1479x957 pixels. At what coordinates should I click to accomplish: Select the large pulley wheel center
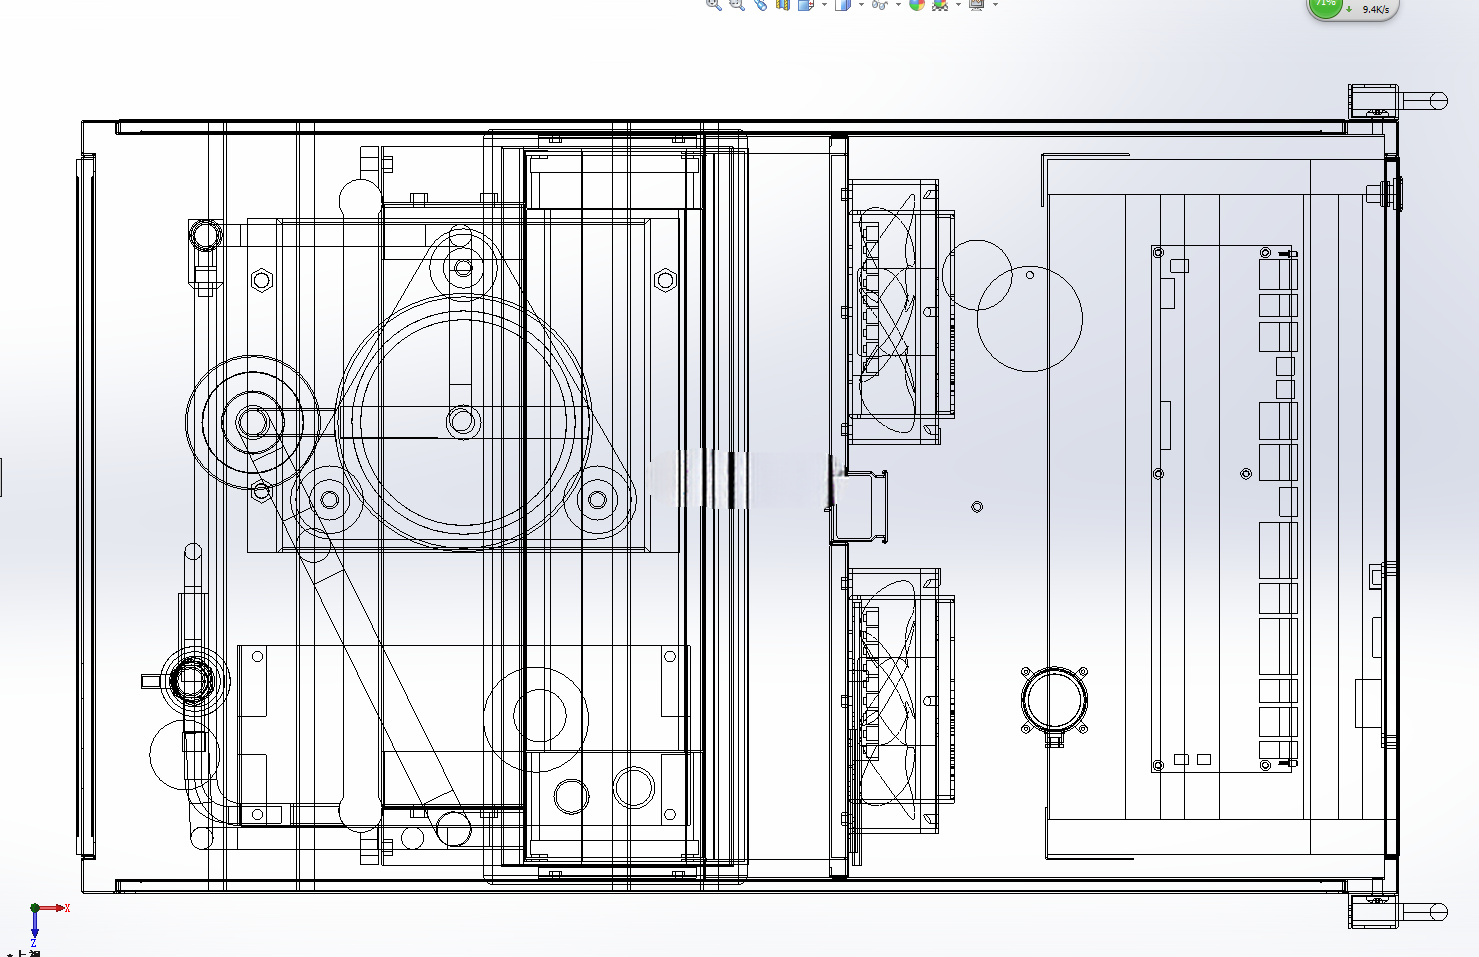click(462, 421)
